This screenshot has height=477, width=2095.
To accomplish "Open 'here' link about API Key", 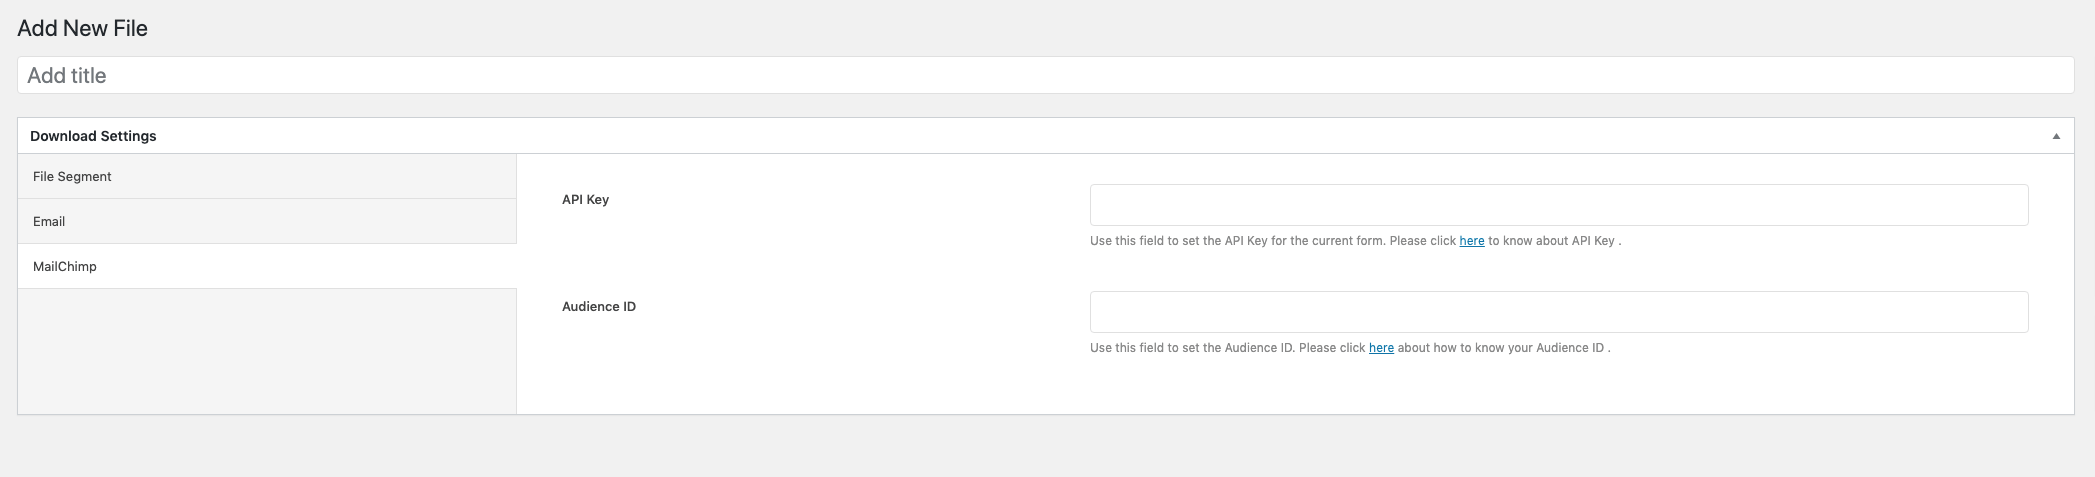I will click(x=1471, y=241).
